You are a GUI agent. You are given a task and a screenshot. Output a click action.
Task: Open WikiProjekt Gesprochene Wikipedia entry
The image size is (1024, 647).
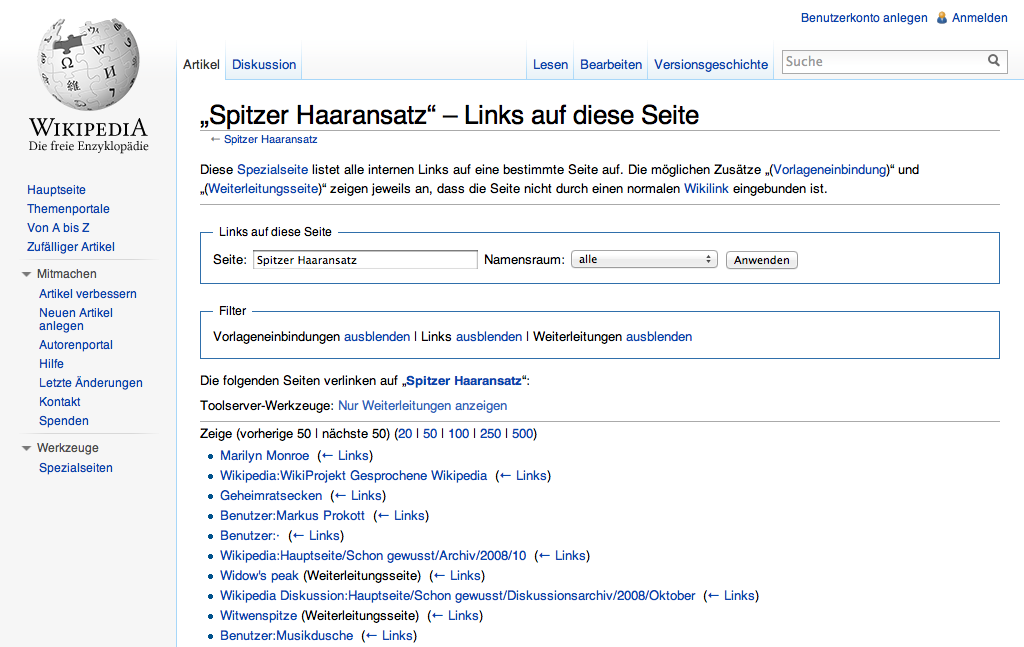353,476
